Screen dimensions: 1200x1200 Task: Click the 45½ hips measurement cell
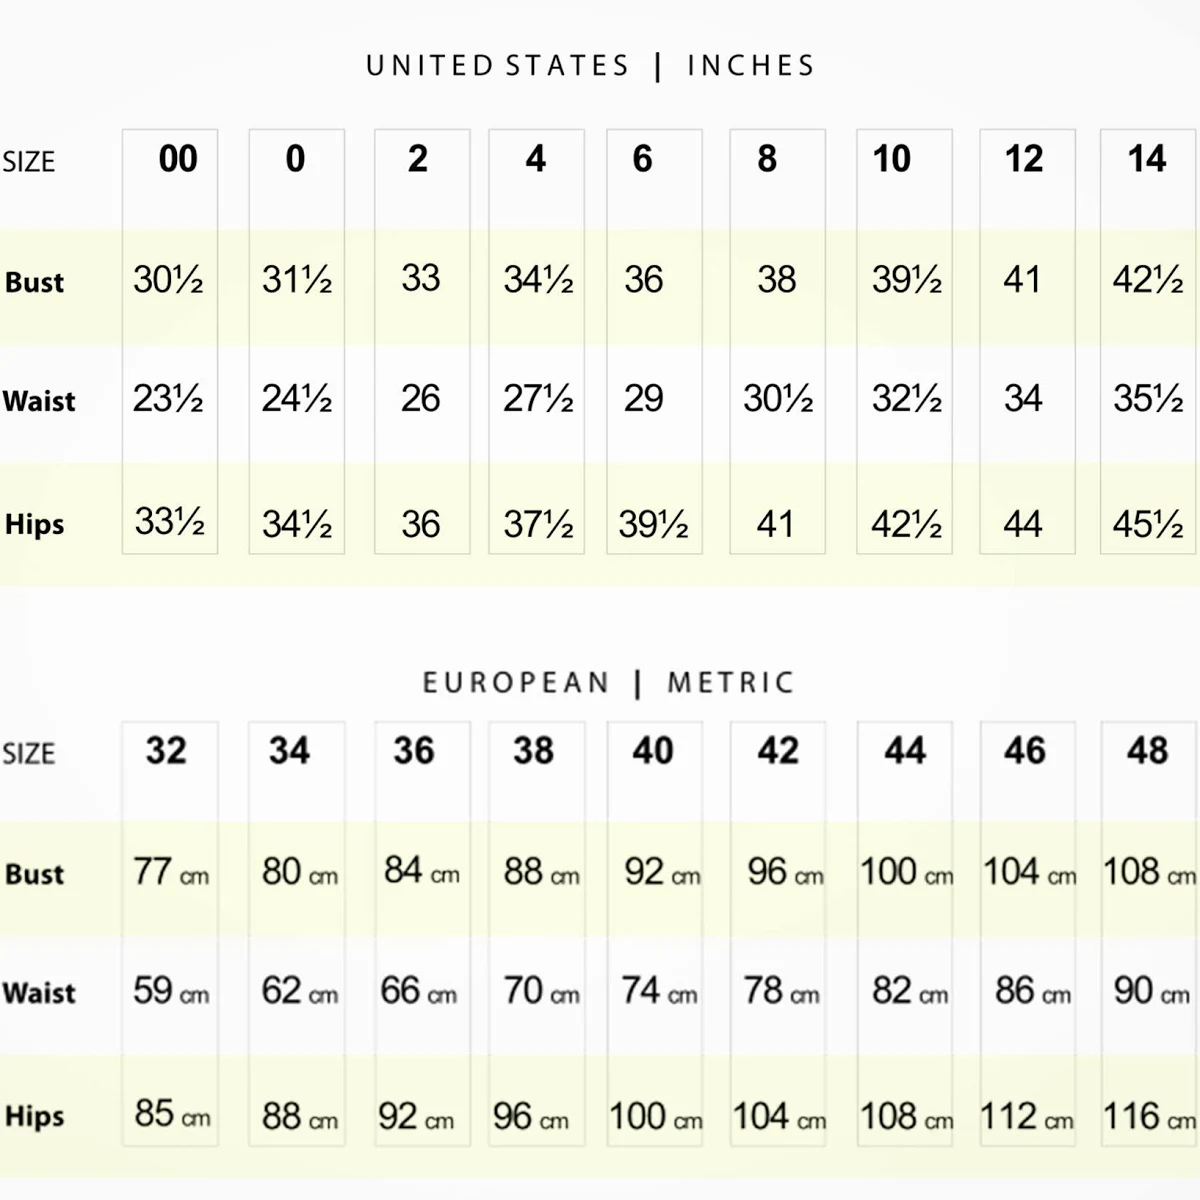pos(1147,524)
